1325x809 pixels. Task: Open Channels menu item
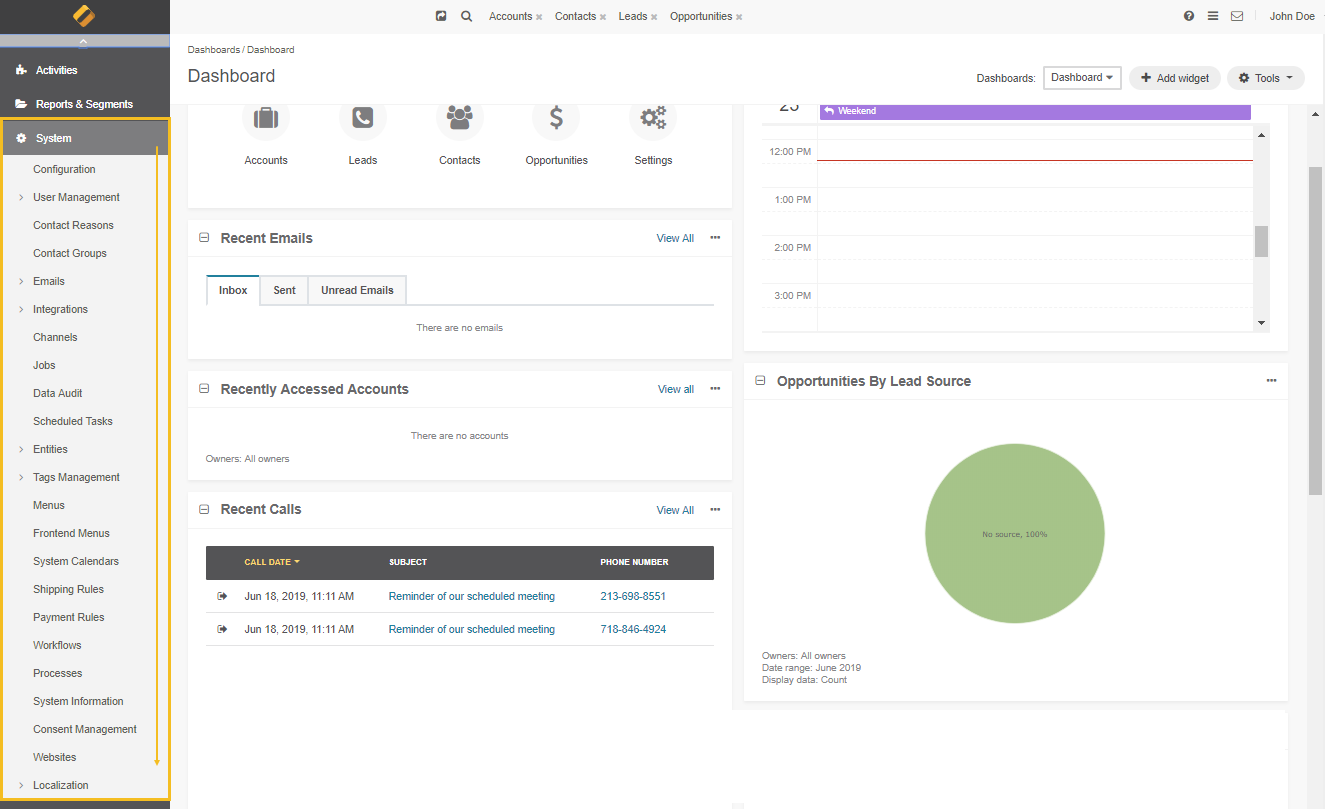[55, 337]
